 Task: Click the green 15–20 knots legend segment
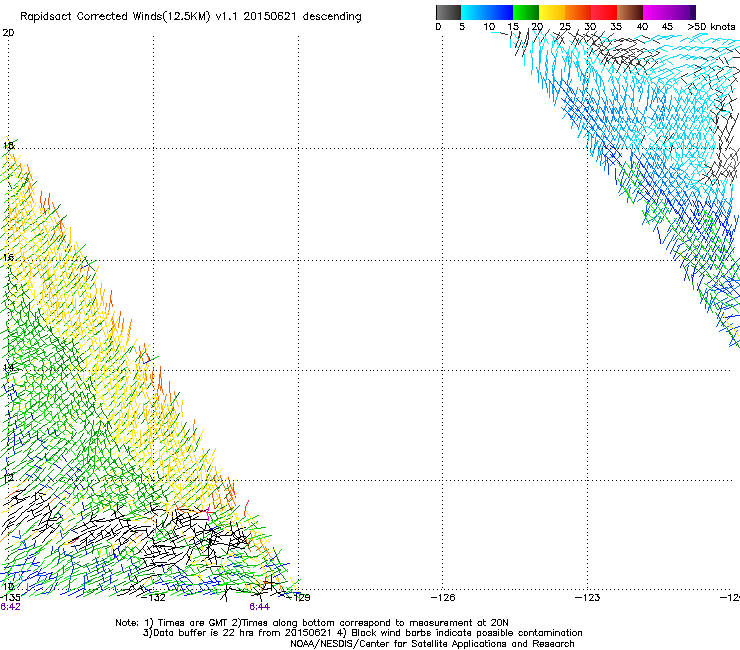coord(526,12)
